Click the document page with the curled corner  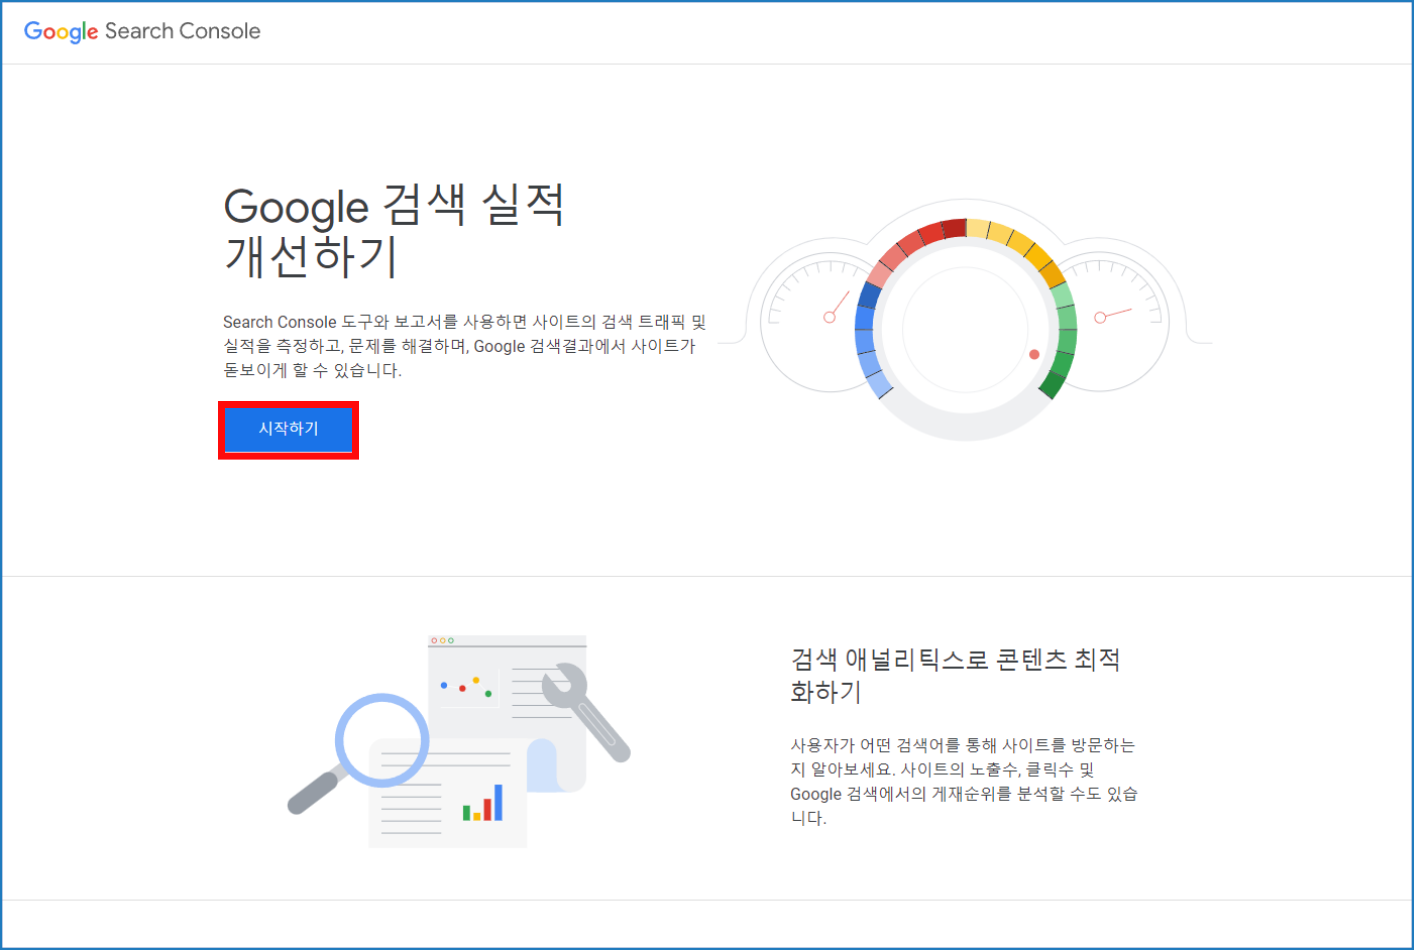[543, 765]
